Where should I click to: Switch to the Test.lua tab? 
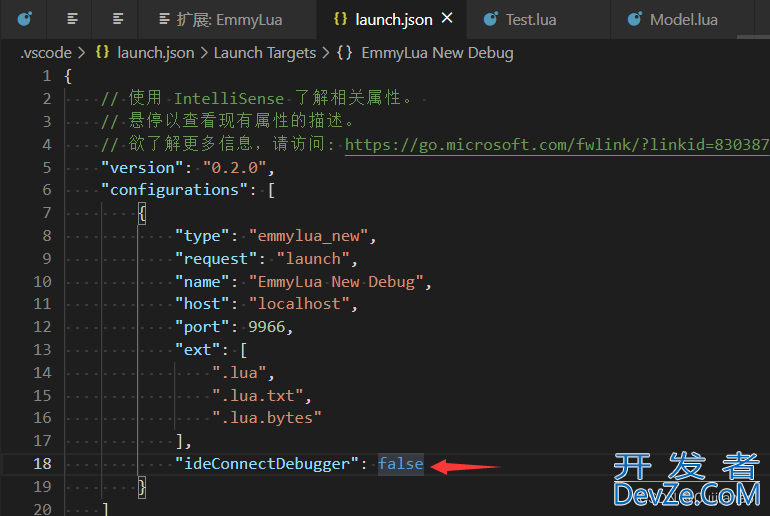click(538, 20)
